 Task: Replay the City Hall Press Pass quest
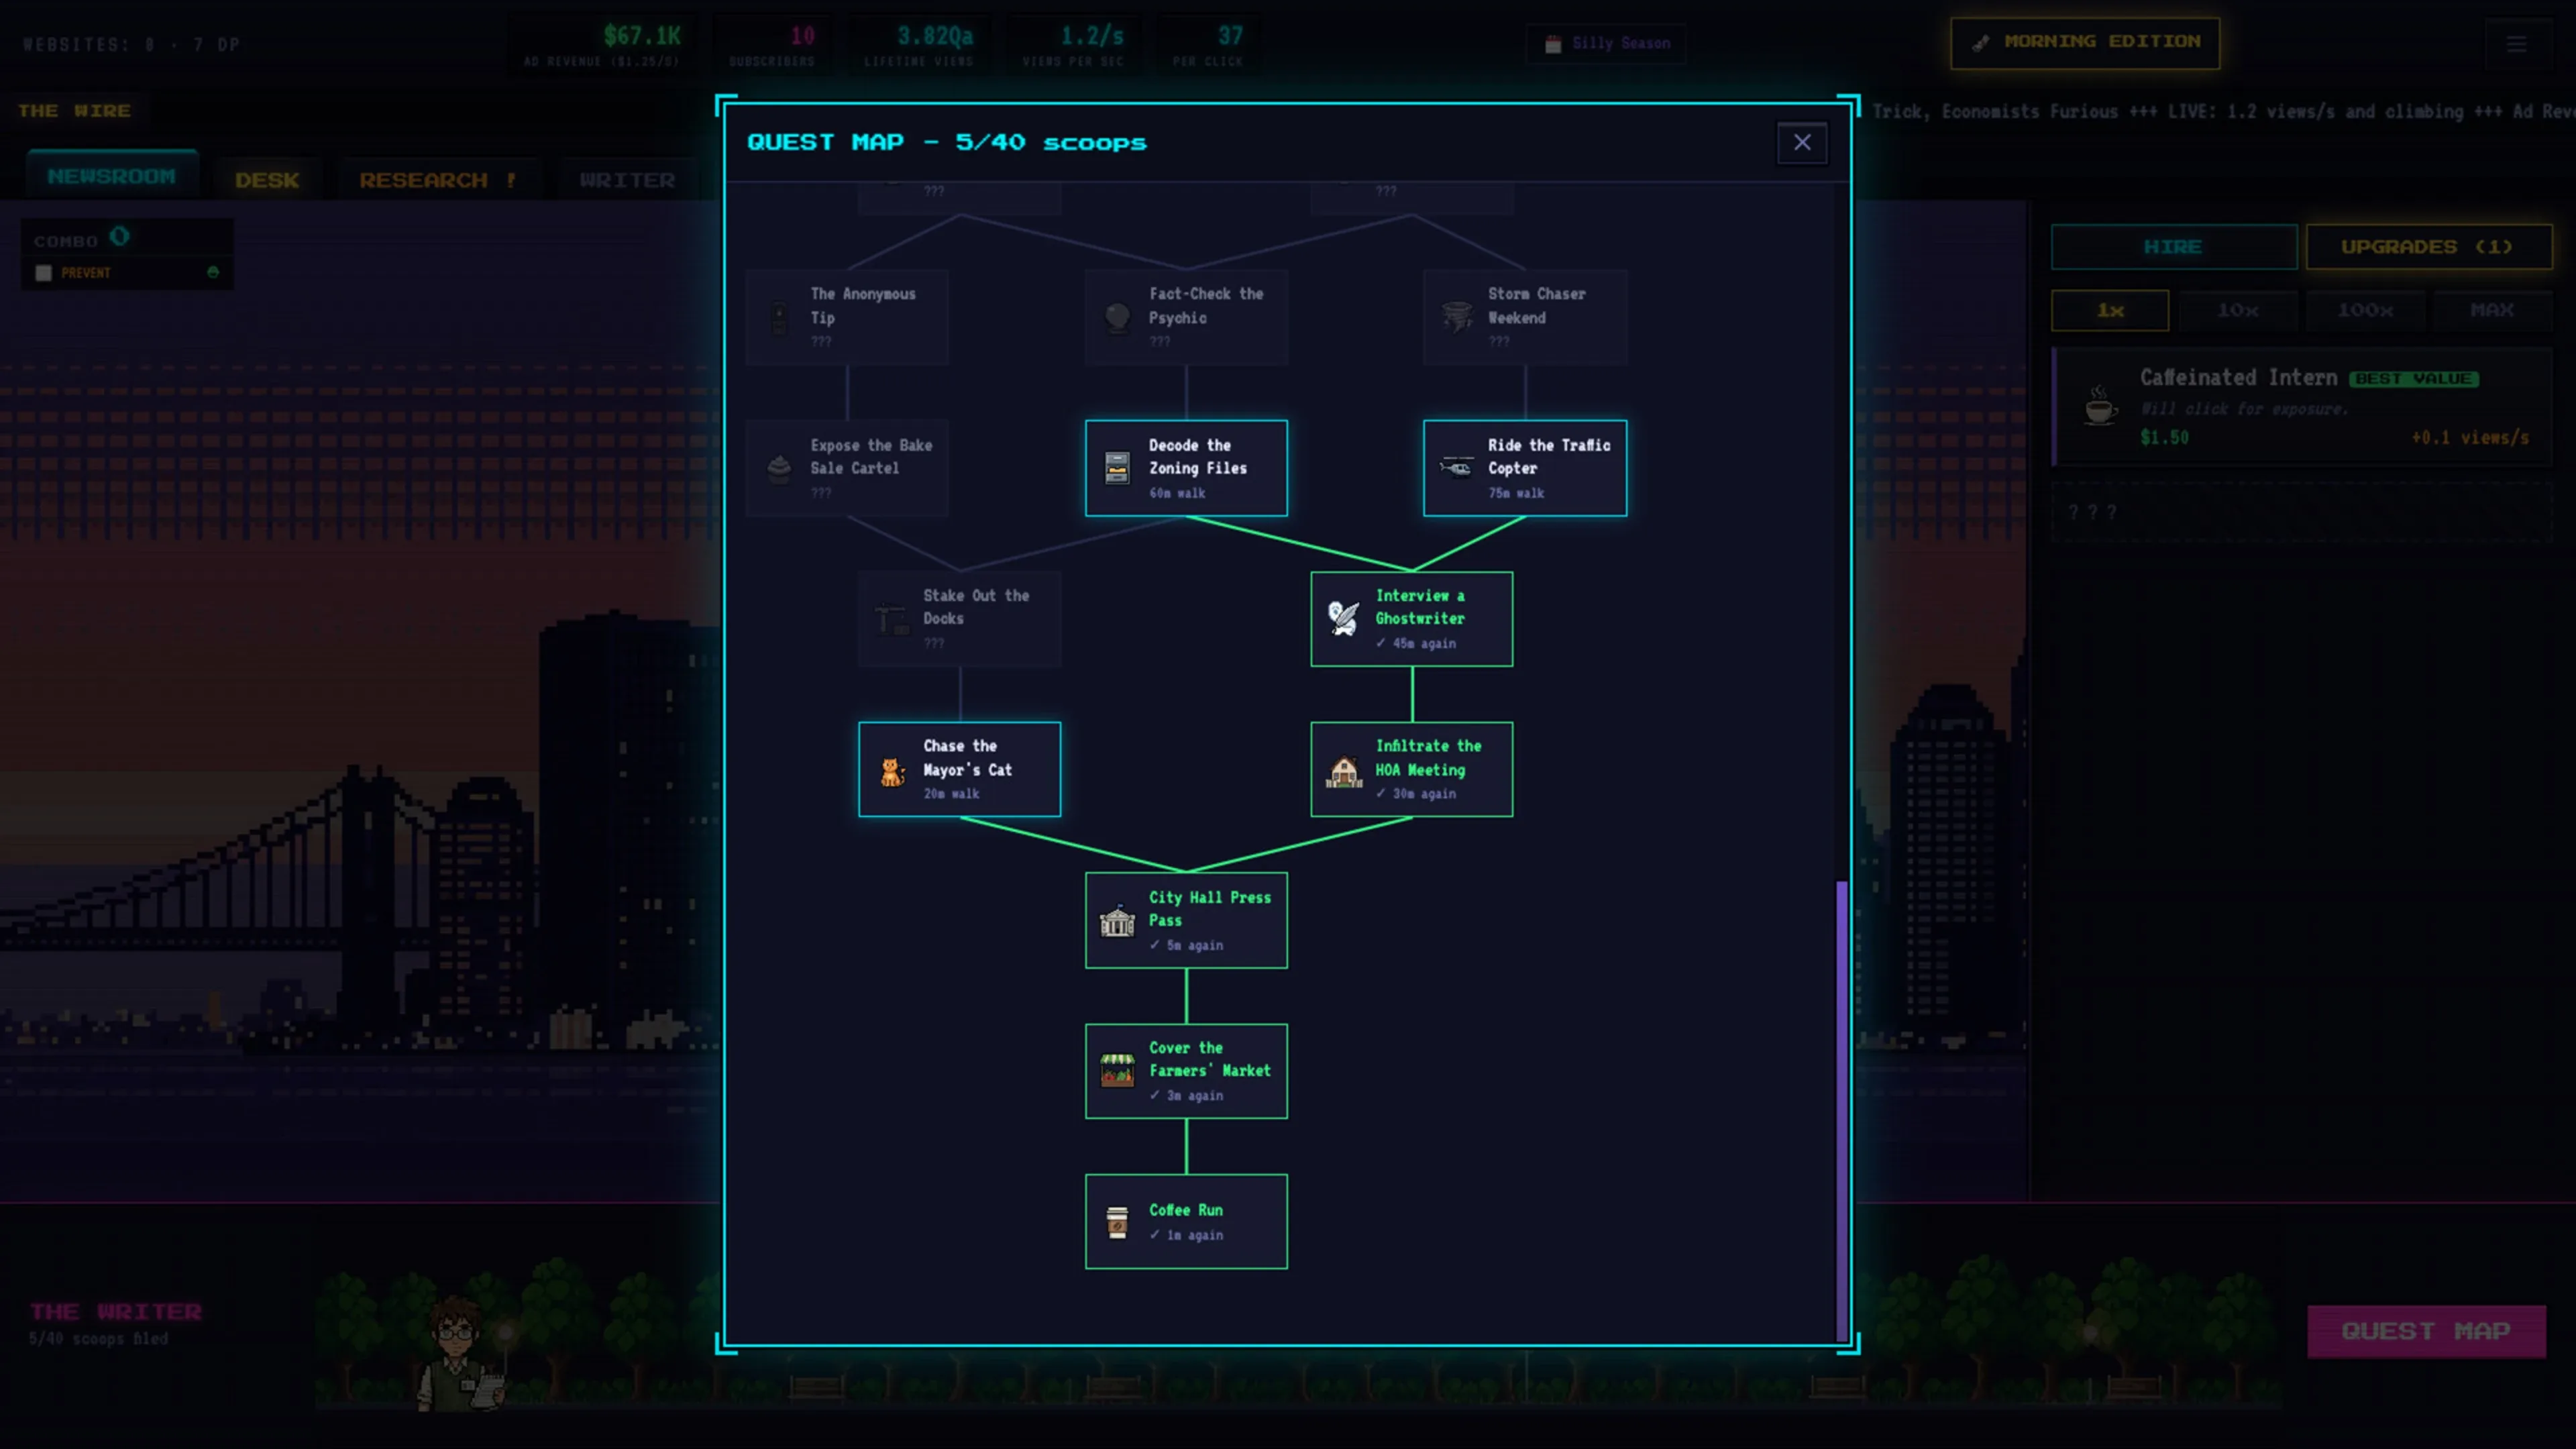(1186, 920)
